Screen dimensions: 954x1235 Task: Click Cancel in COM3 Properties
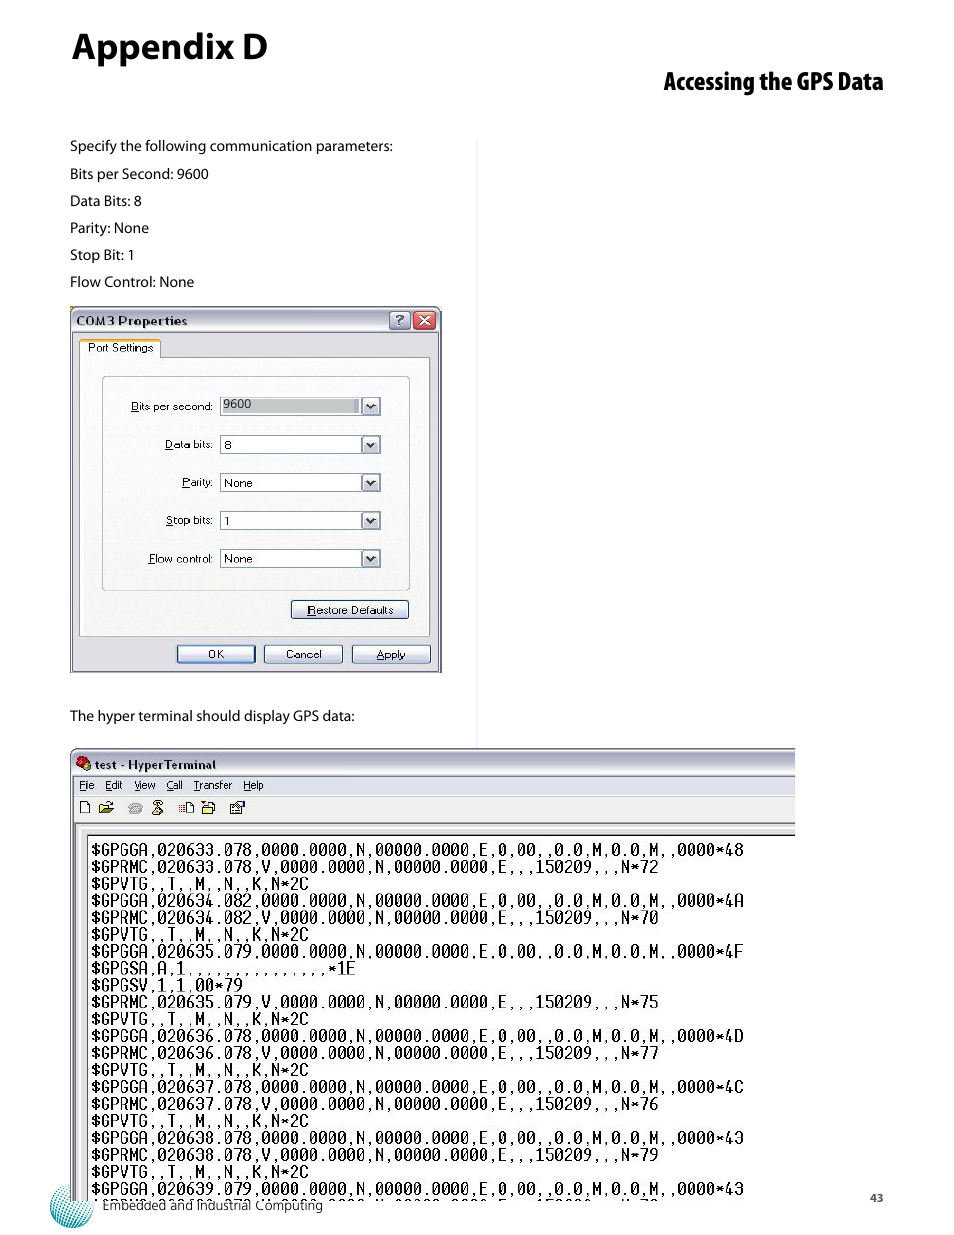point(303,654)
